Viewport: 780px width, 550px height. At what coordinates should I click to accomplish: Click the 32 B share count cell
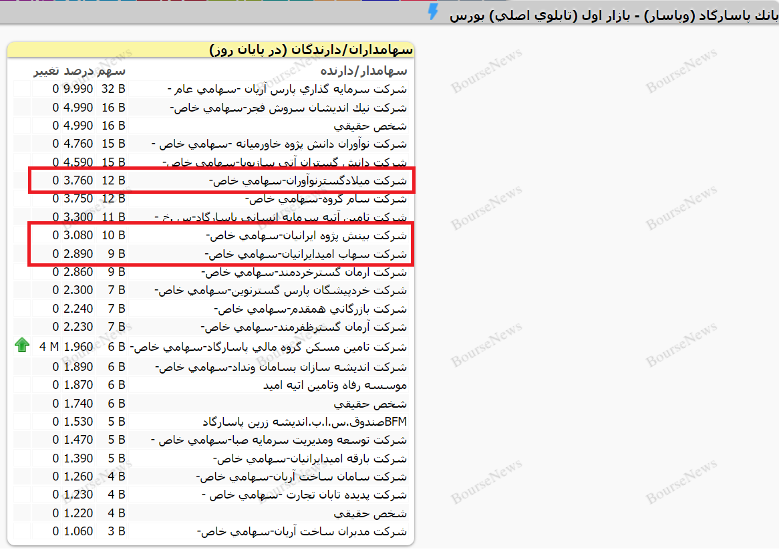113,89
